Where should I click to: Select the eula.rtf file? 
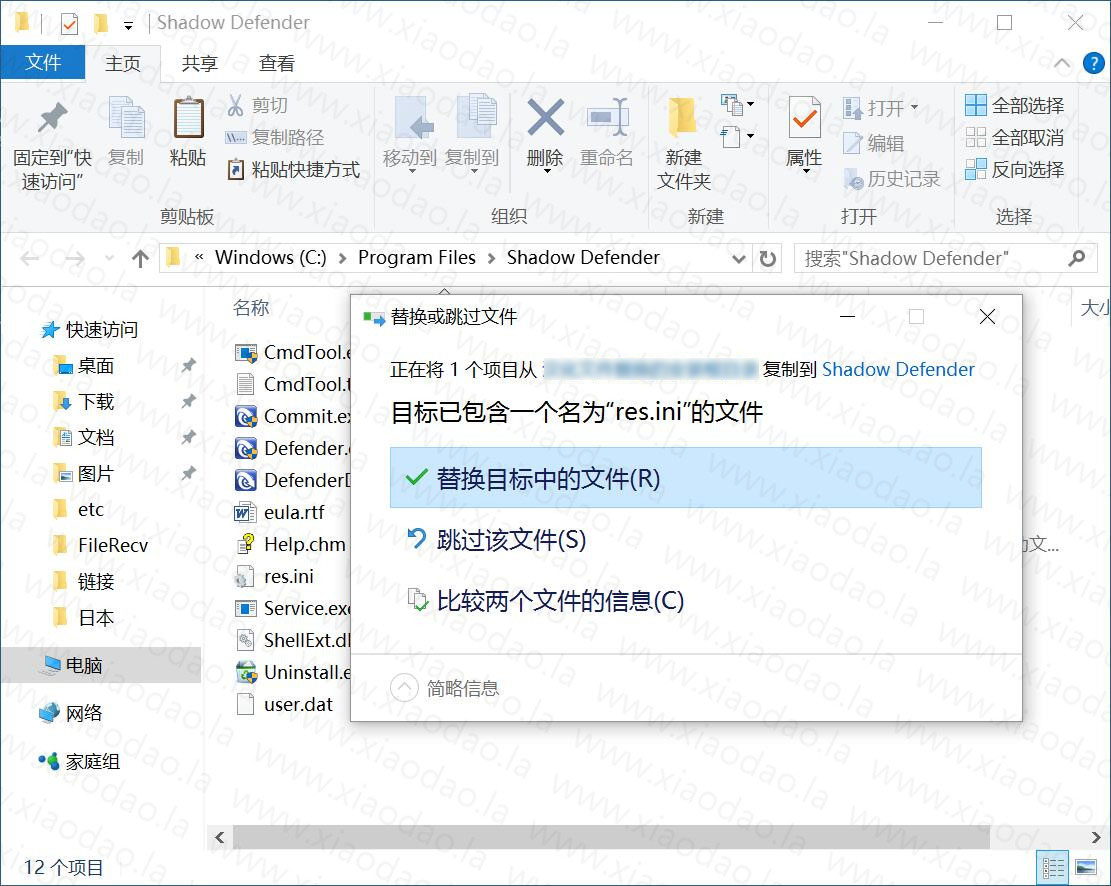[281, 512]
